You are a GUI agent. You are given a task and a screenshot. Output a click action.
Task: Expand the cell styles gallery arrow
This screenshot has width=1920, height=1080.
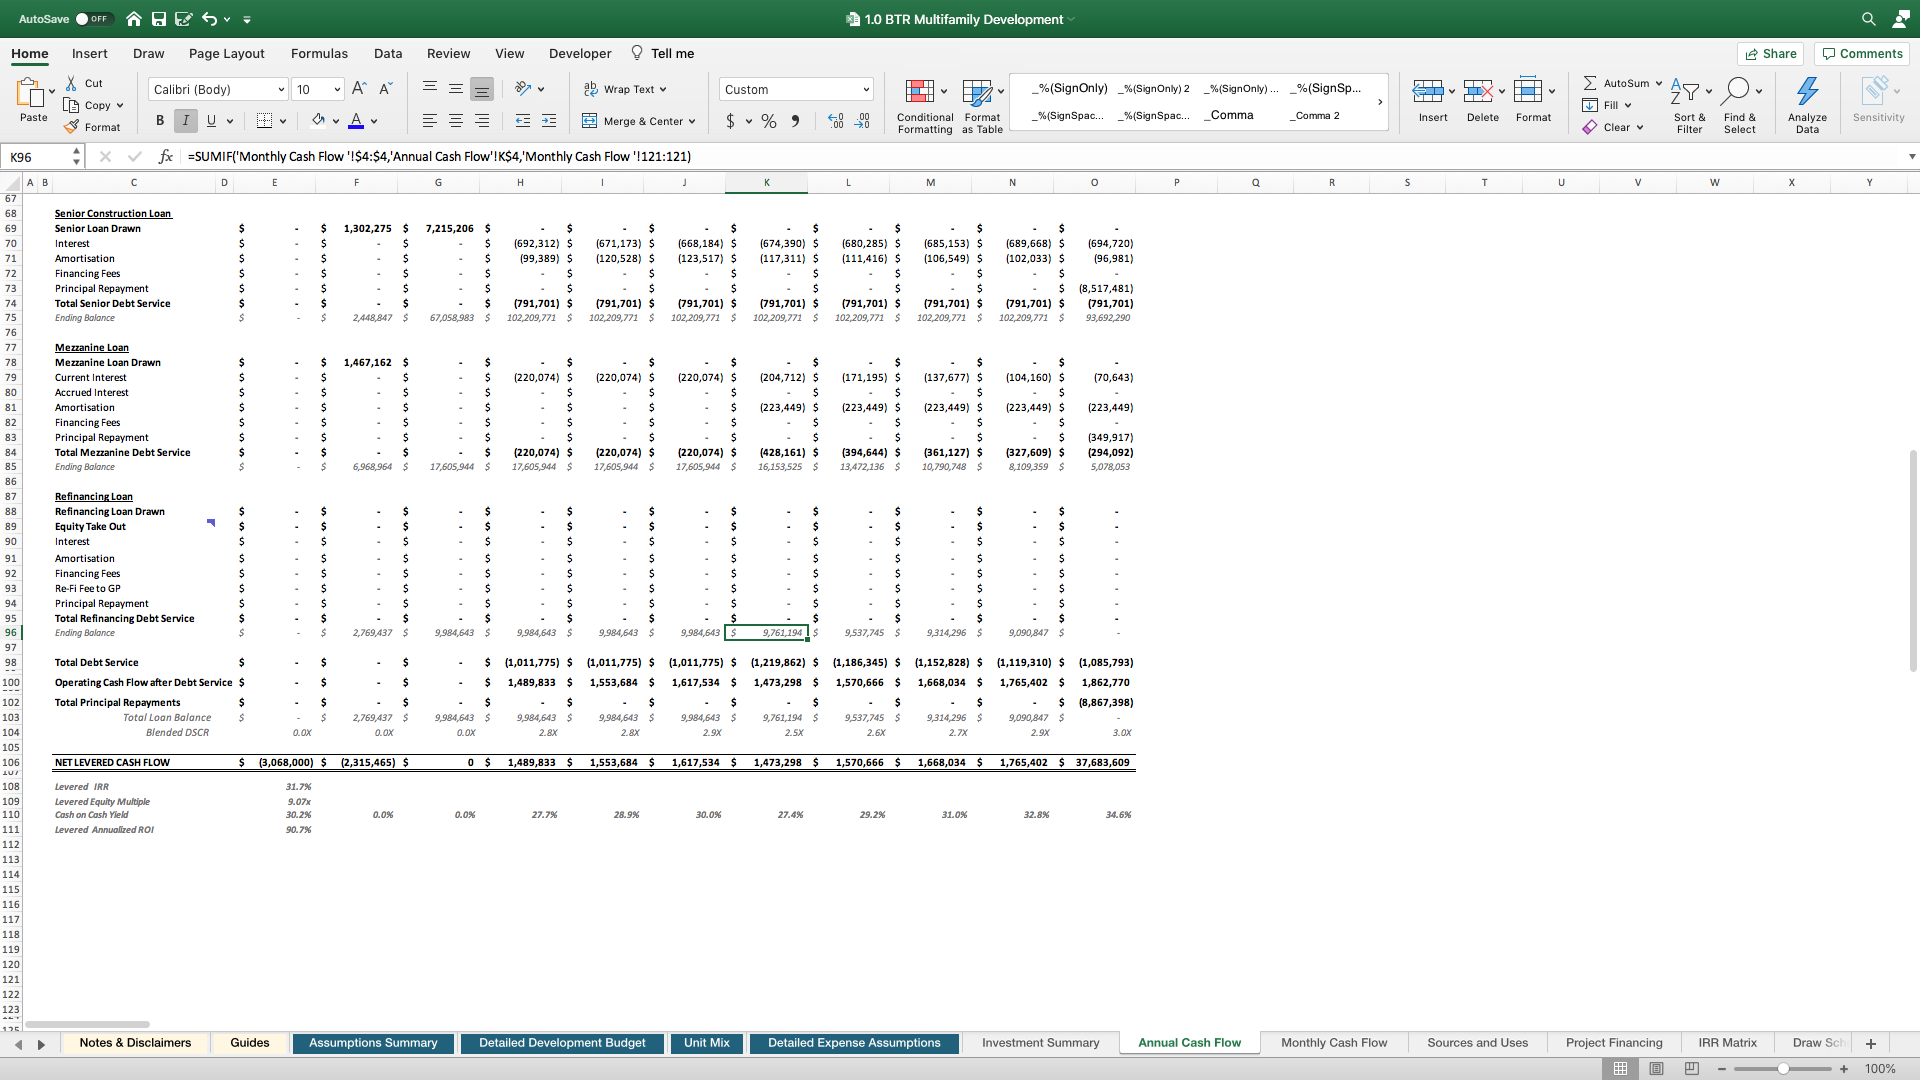(x=1380, y=102)
